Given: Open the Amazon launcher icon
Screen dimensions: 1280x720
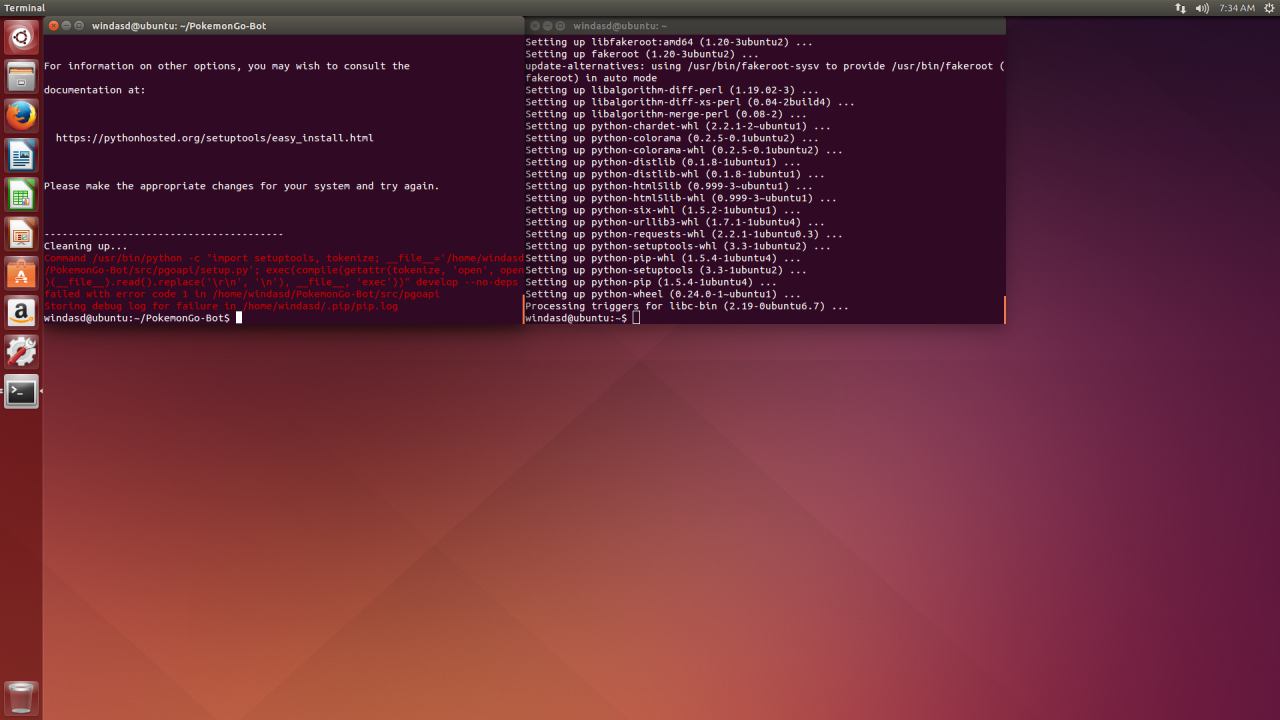Looking at the screenshot, I should 21,313.
